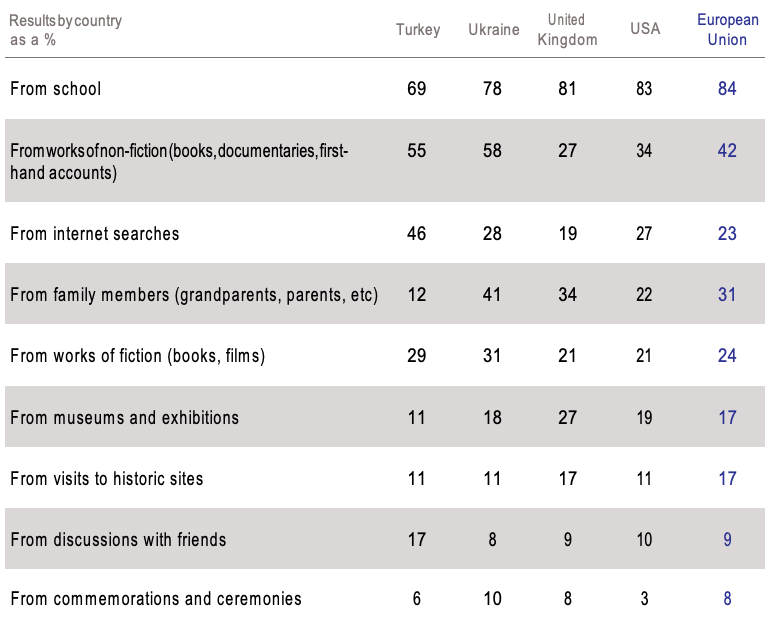Viewport: 765px width, 626px height.
Task: Click the 'From family members' row label
Action: point(194,295)
